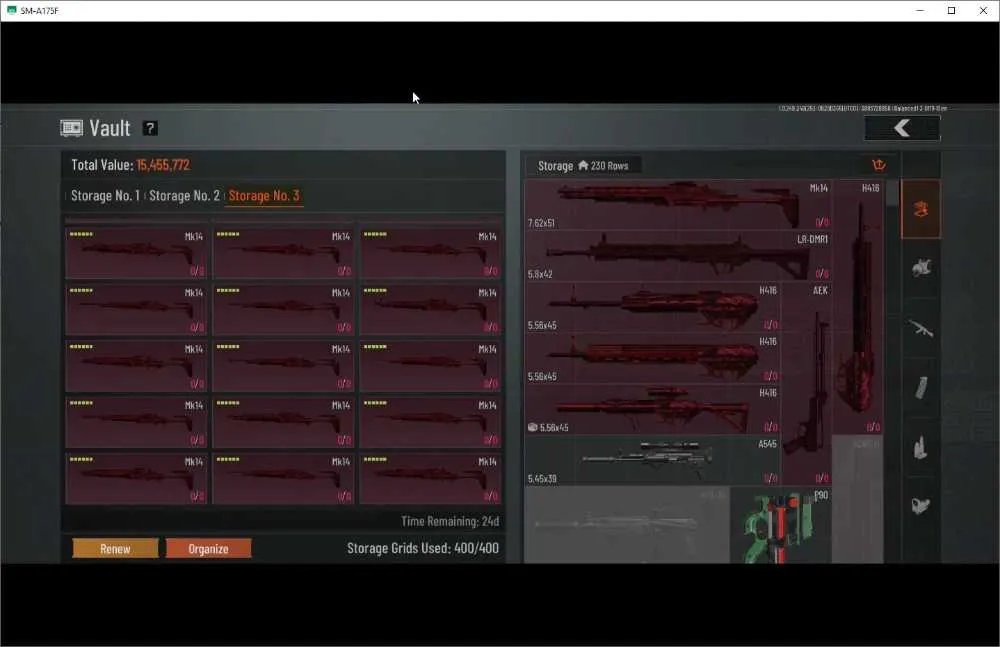Image resolution: width=1000 pixels, height=647 pixels.
Task: Minimize the SM-A175F window
Action: (920, 11)
